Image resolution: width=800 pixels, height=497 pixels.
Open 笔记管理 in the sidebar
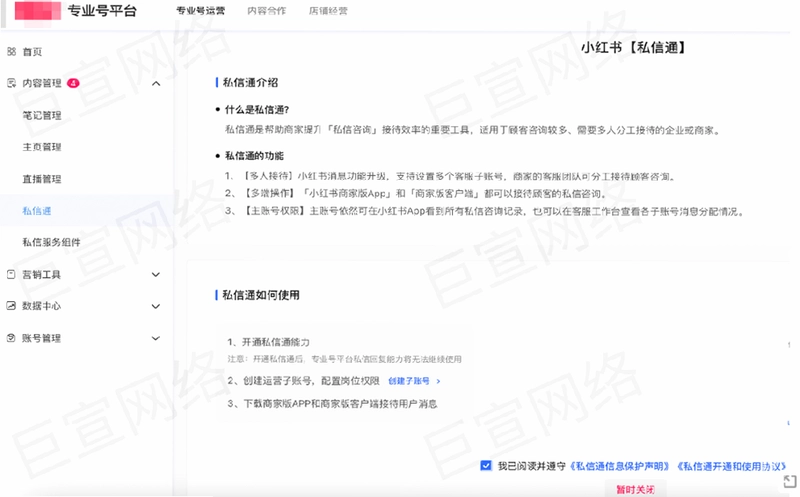click(x=42, y=115)
